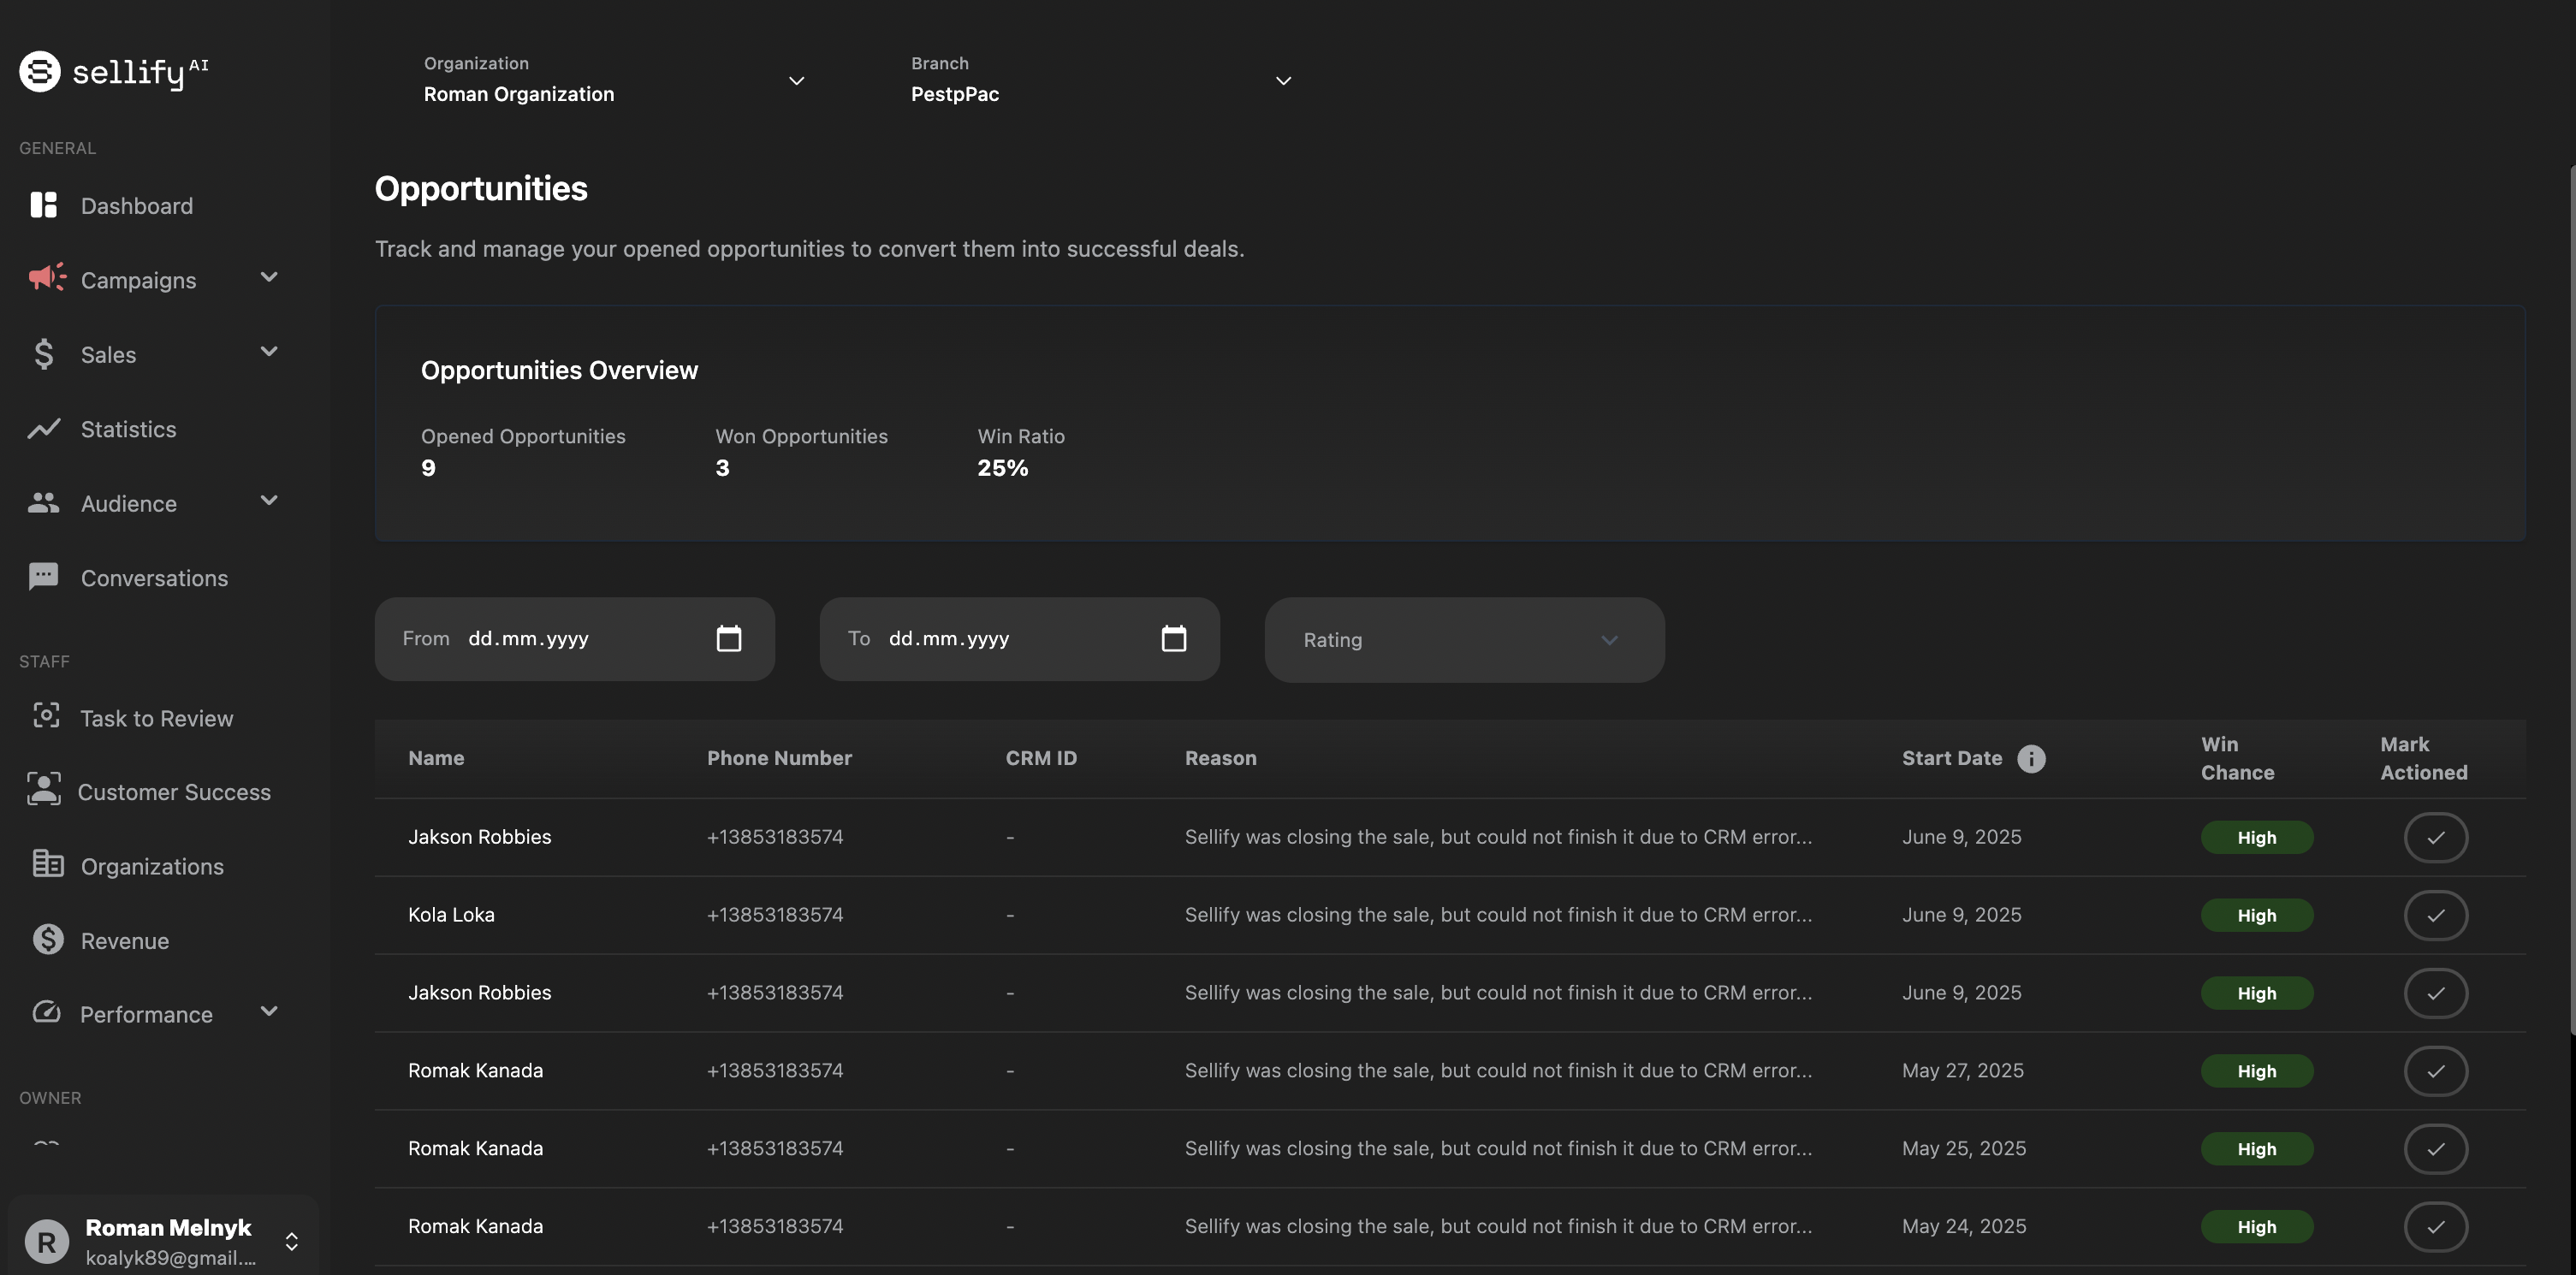
Task: Mark May 27 Romak Kanada row actioned
Action: point(2435,1071)
